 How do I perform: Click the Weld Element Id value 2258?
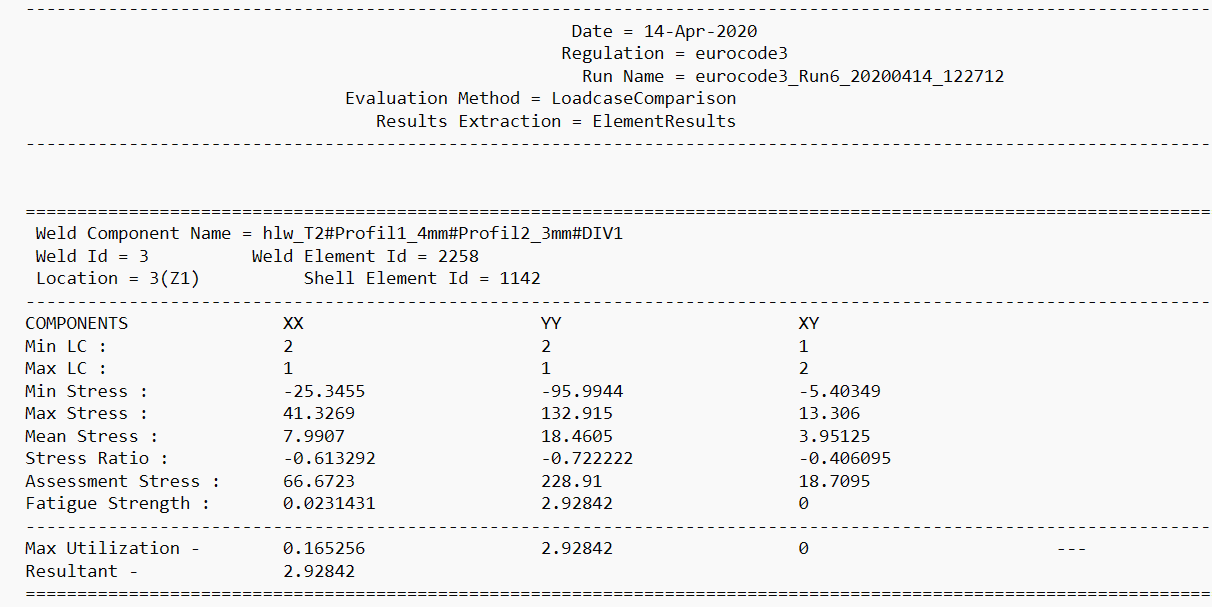(458, 256)
